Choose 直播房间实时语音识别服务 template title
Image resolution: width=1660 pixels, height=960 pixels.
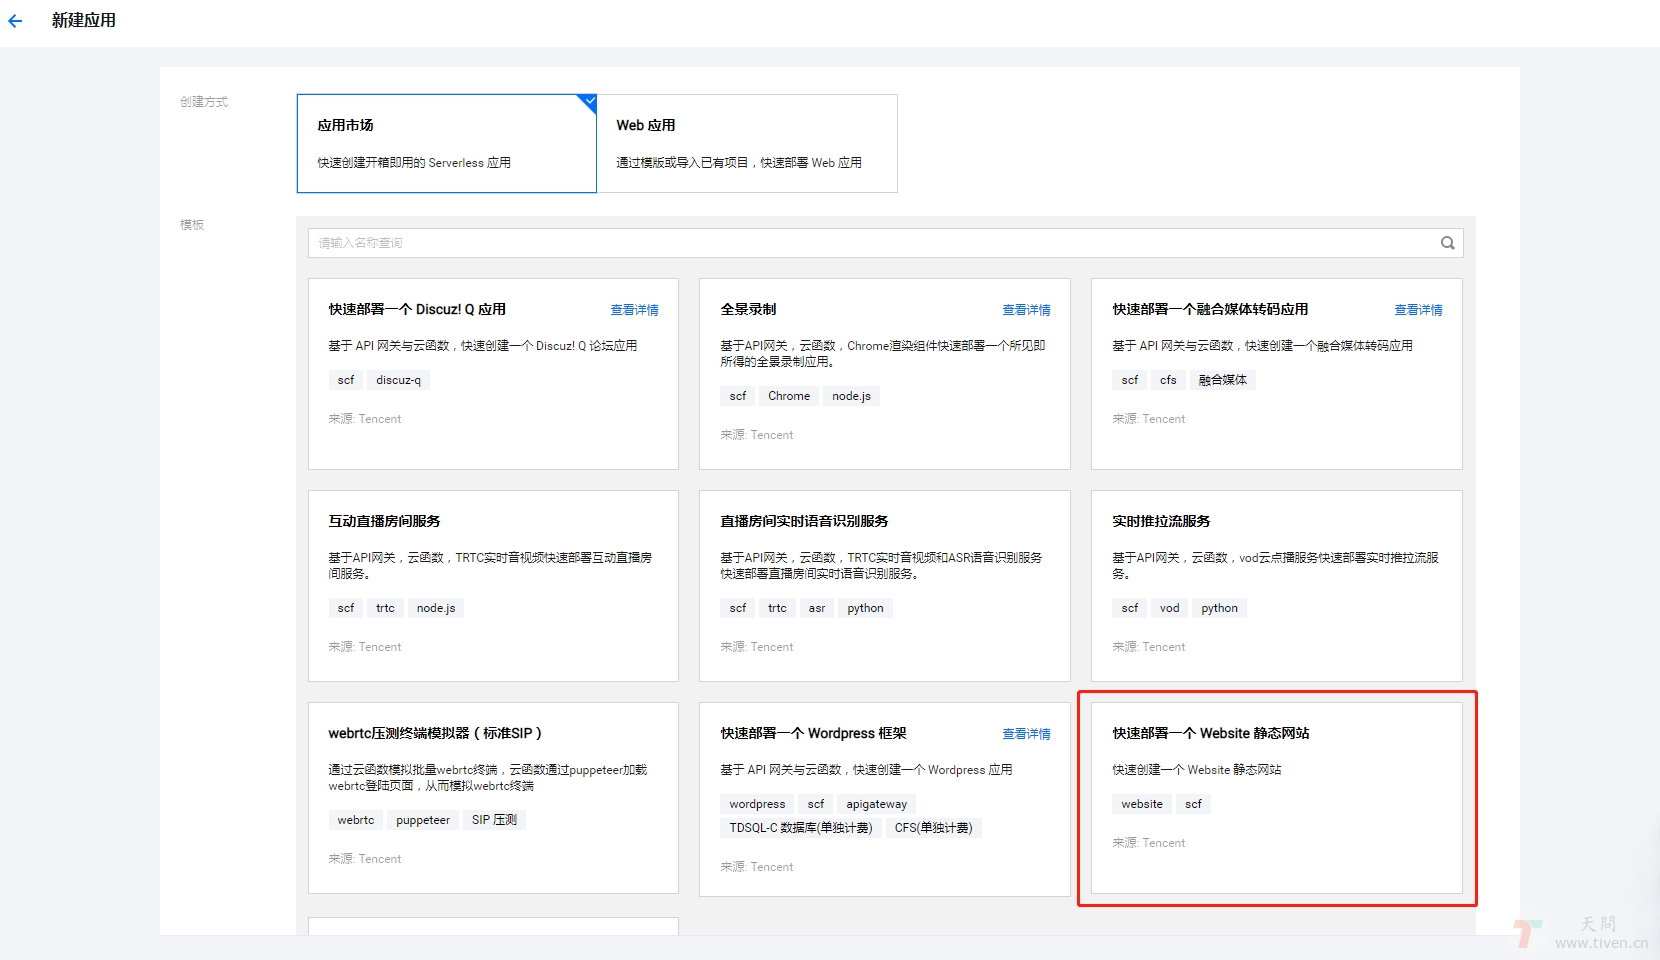point(804,521)
